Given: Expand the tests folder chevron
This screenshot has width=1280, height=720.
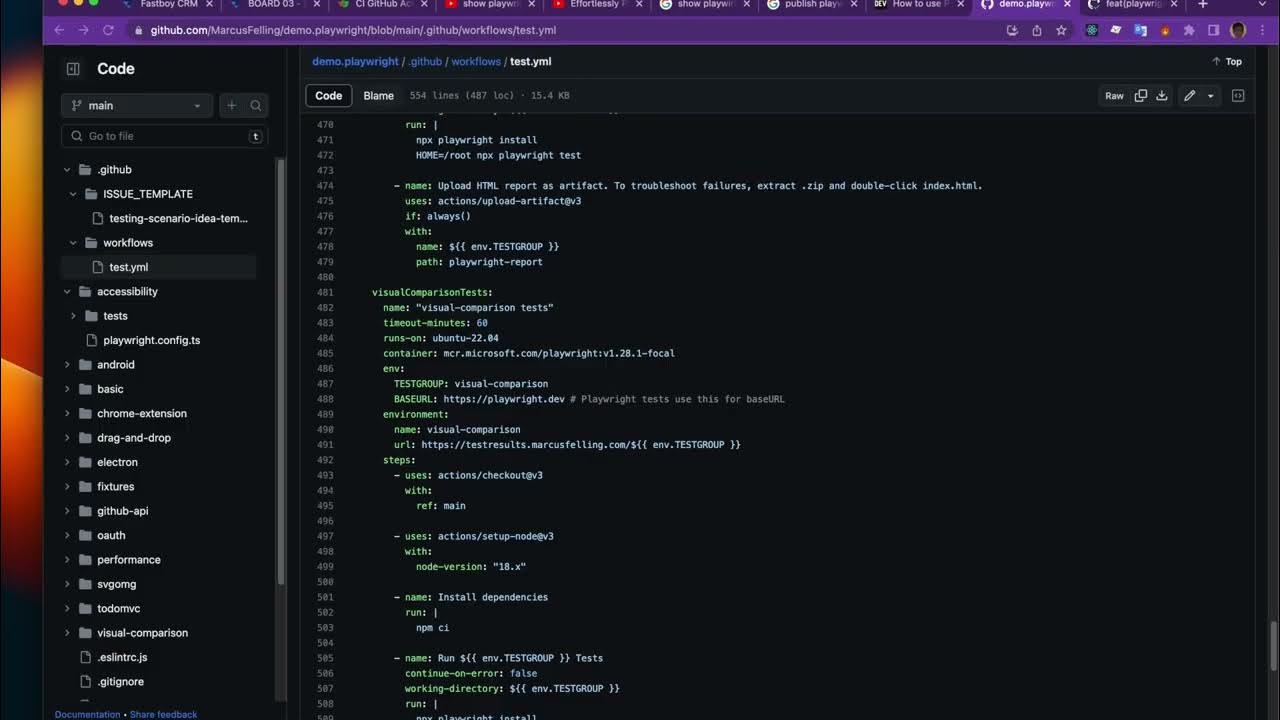Looking at the screenshot, I should click(73, 316).
